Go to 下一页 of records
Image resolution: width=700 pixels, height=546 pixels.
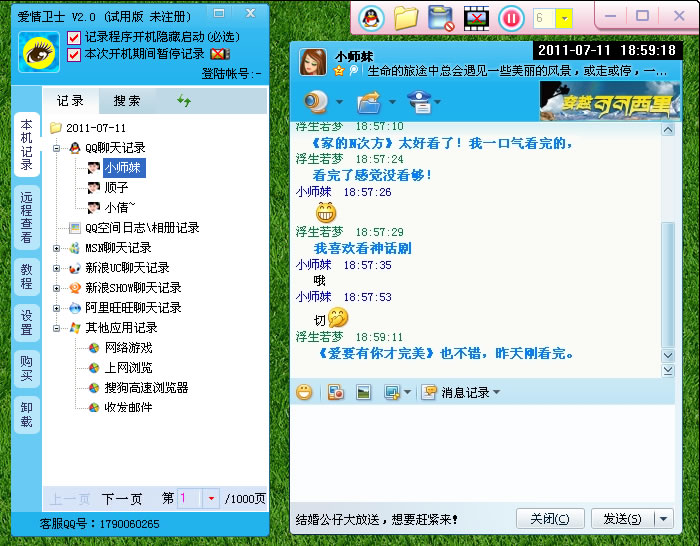click(x=121, y=499)
